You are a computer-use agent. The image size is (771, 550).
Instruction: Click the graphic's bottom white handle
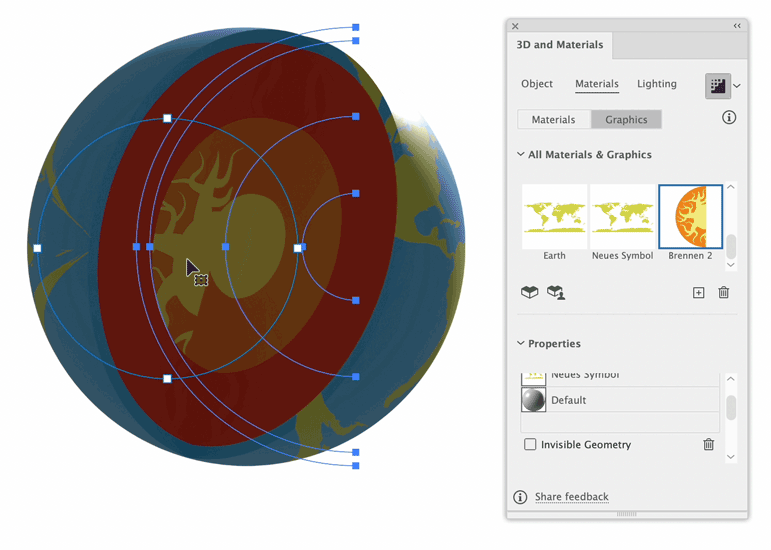point(167,378)
